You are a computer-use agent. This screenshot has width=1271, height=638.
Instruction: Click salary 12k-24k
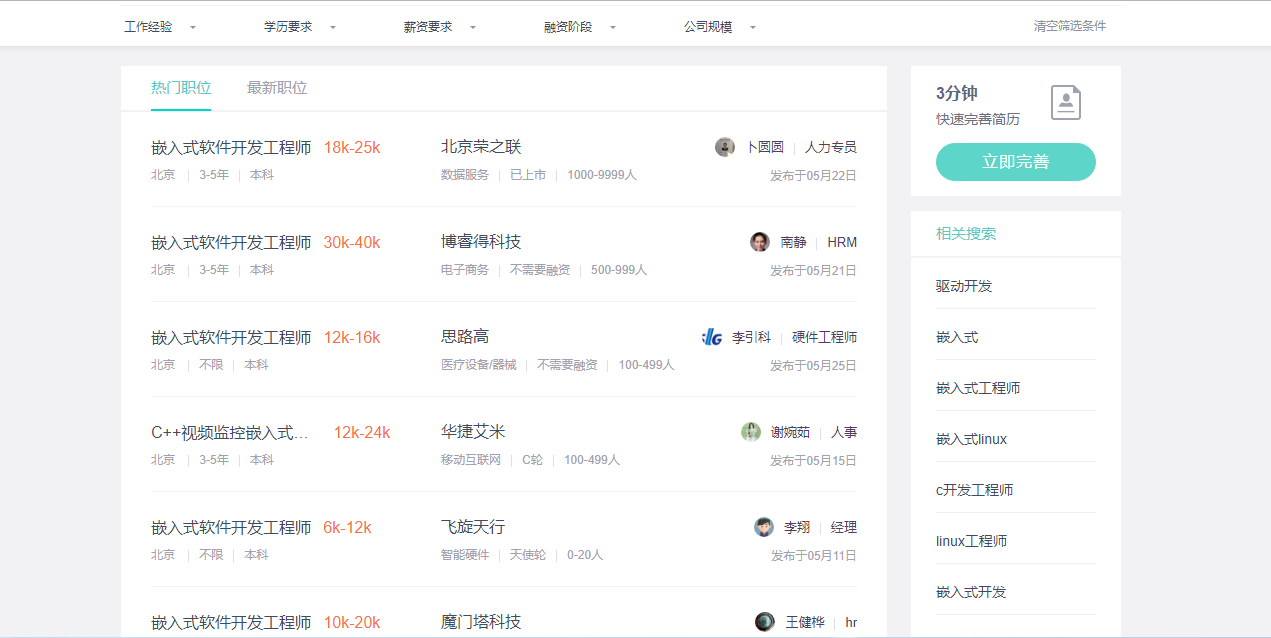pyautogui.click(x=362, y=432)
